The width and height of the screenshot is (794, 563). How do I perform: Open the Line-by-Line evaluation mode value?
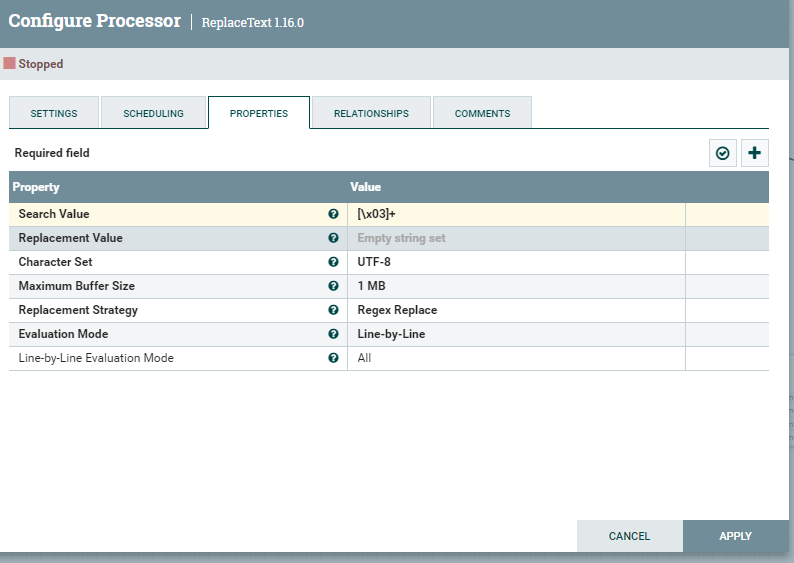pos(516,334)
